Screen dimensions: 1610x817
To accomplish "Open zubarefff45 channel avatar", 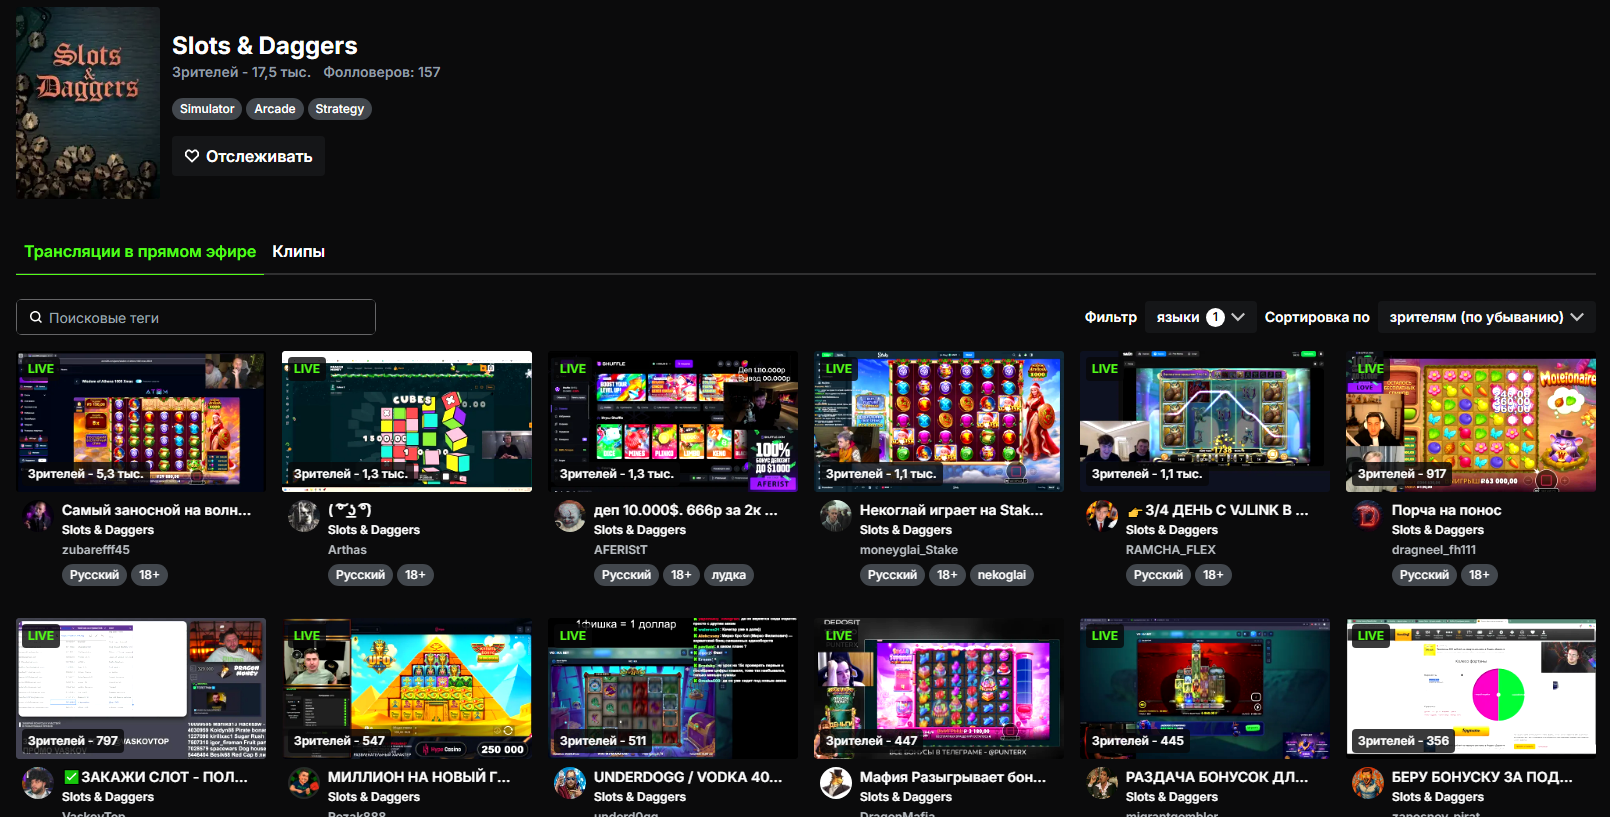I will pyautogui.click(x=38, y=516).
